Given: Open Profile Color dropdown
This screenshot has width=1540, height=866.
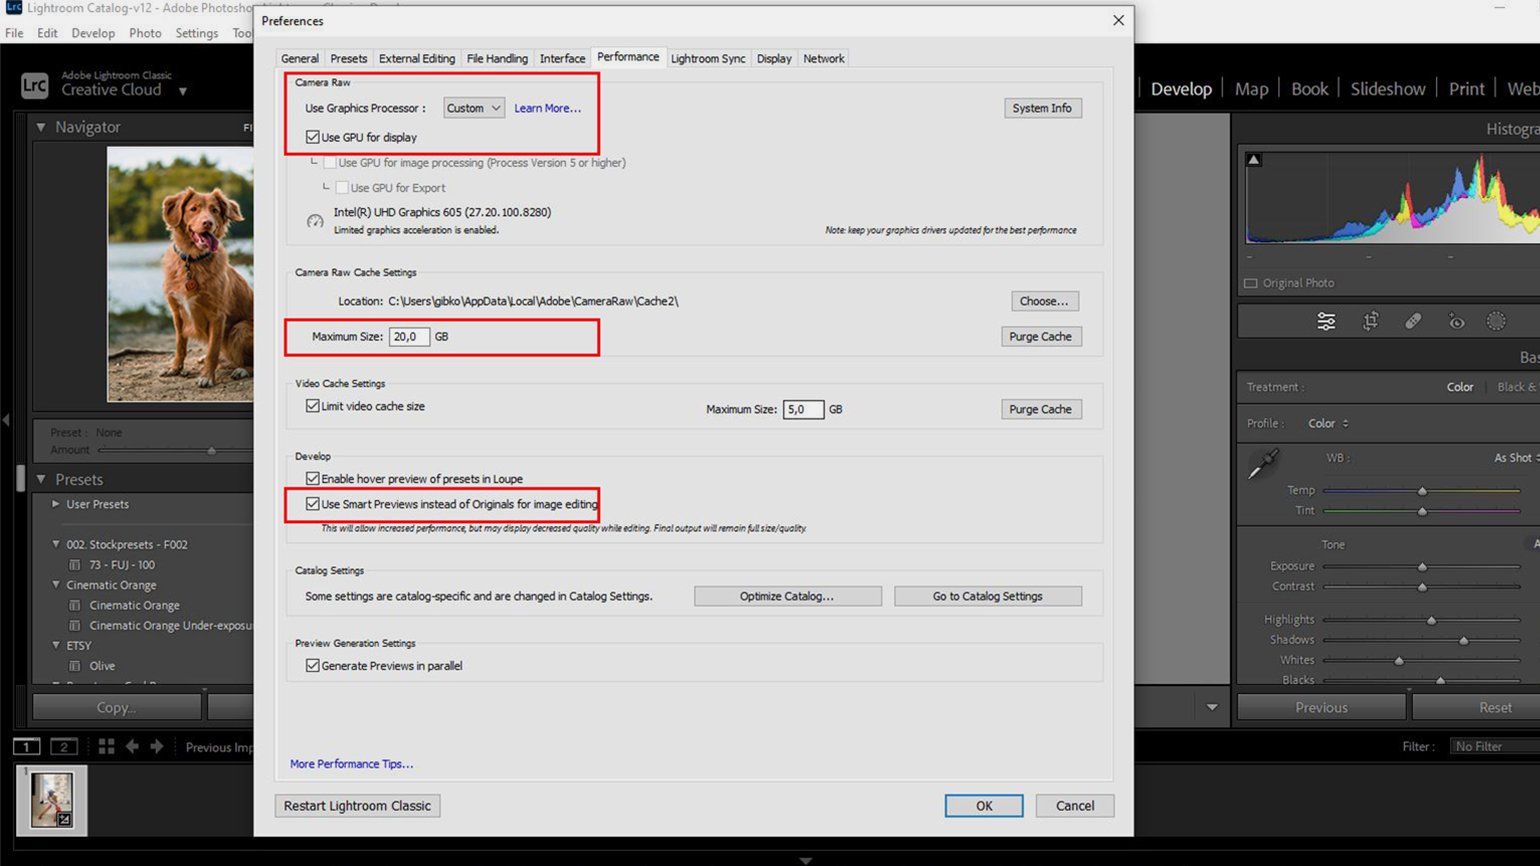Looking at the screenshot, I should click(x=1329, y=423).
